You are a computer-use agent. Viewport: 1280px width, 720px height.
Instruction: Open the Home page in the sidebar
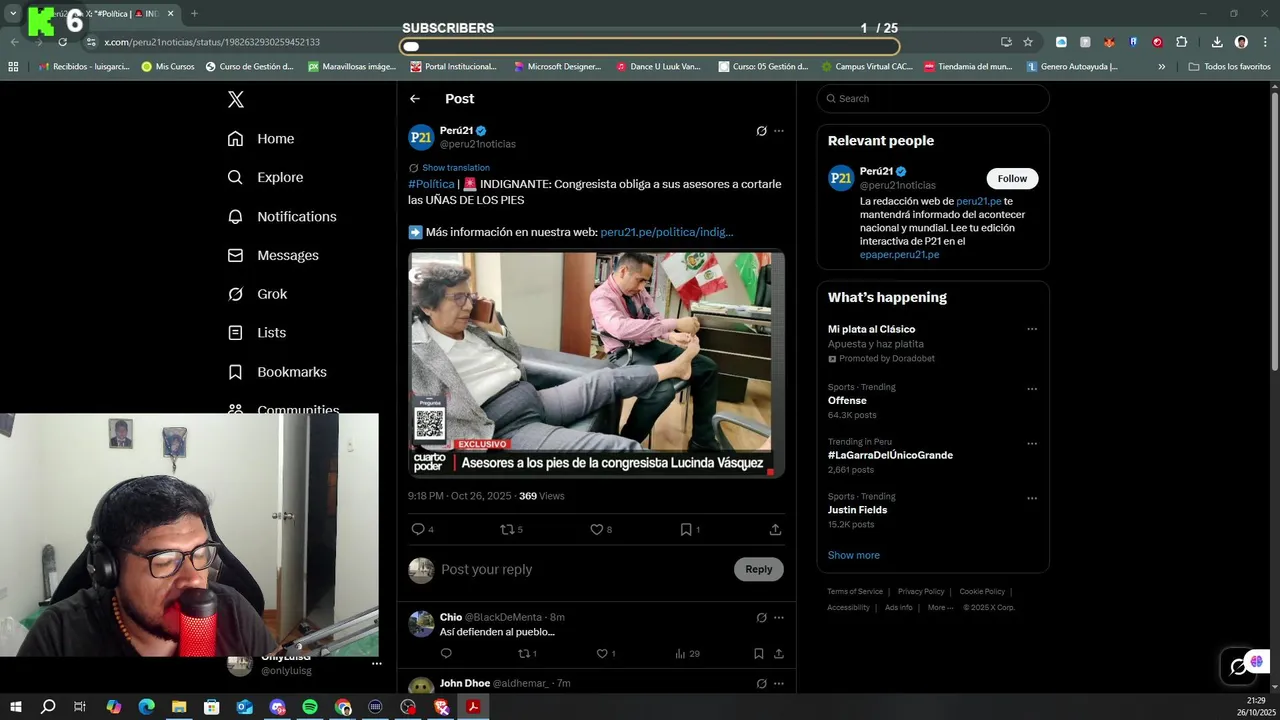click(x=261, y=139)
